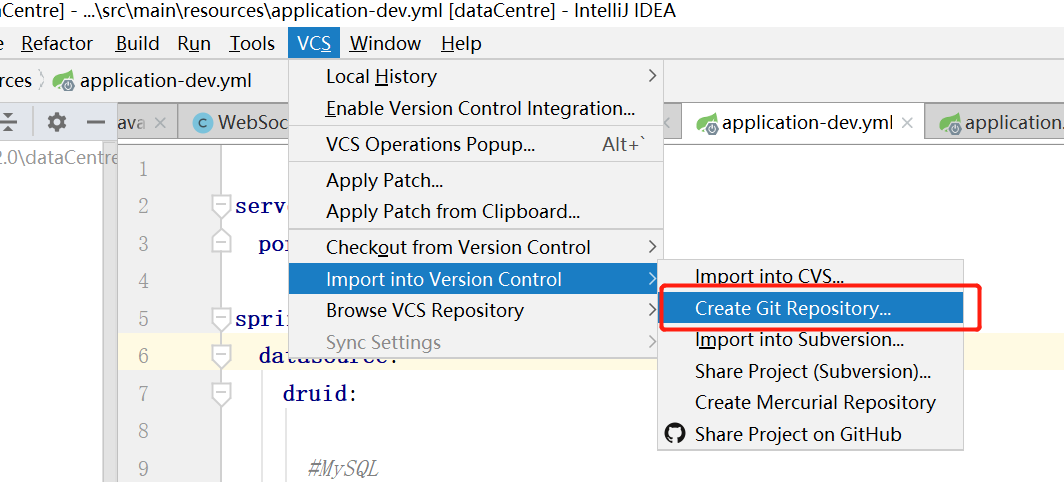Collapse fold at line 7 druid
This screenshot has height=482, width=1064.
click(221, 393)
